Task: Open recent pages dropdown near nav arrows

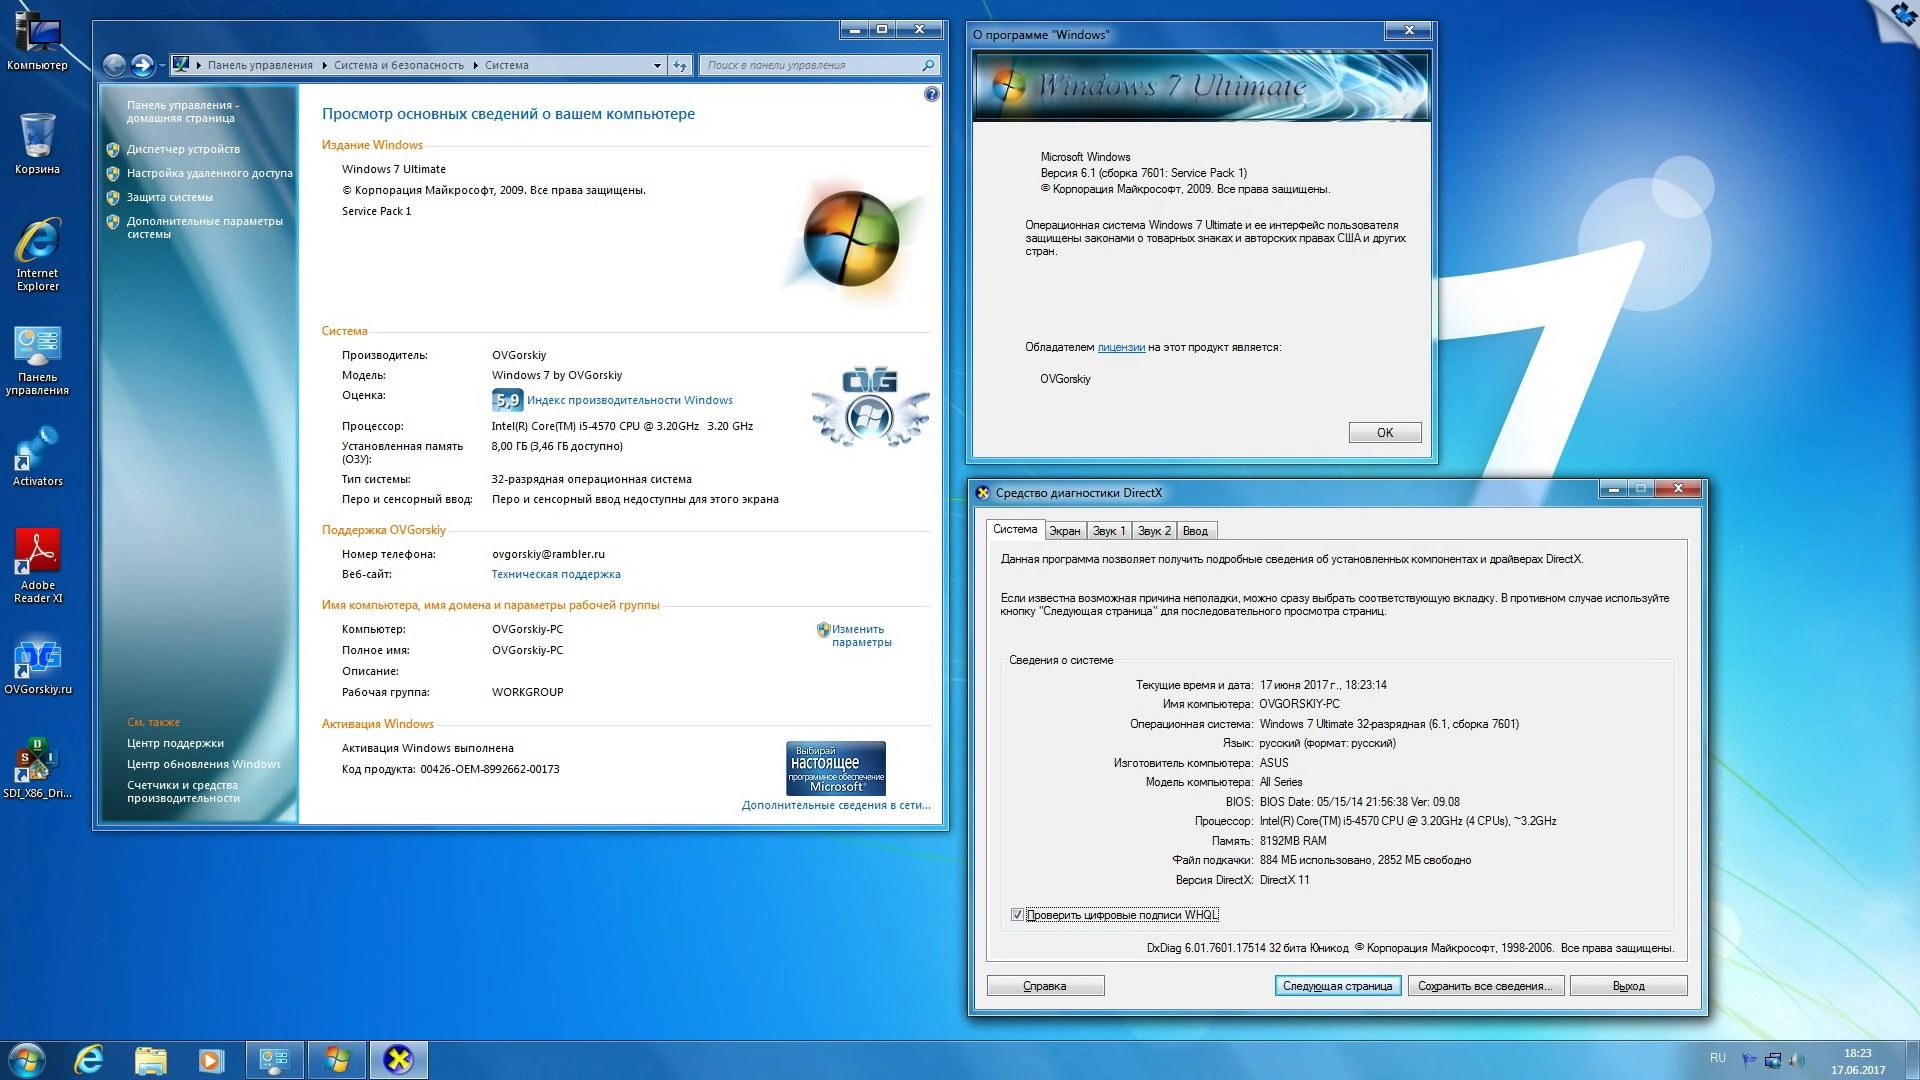Action: coord(162,66)
